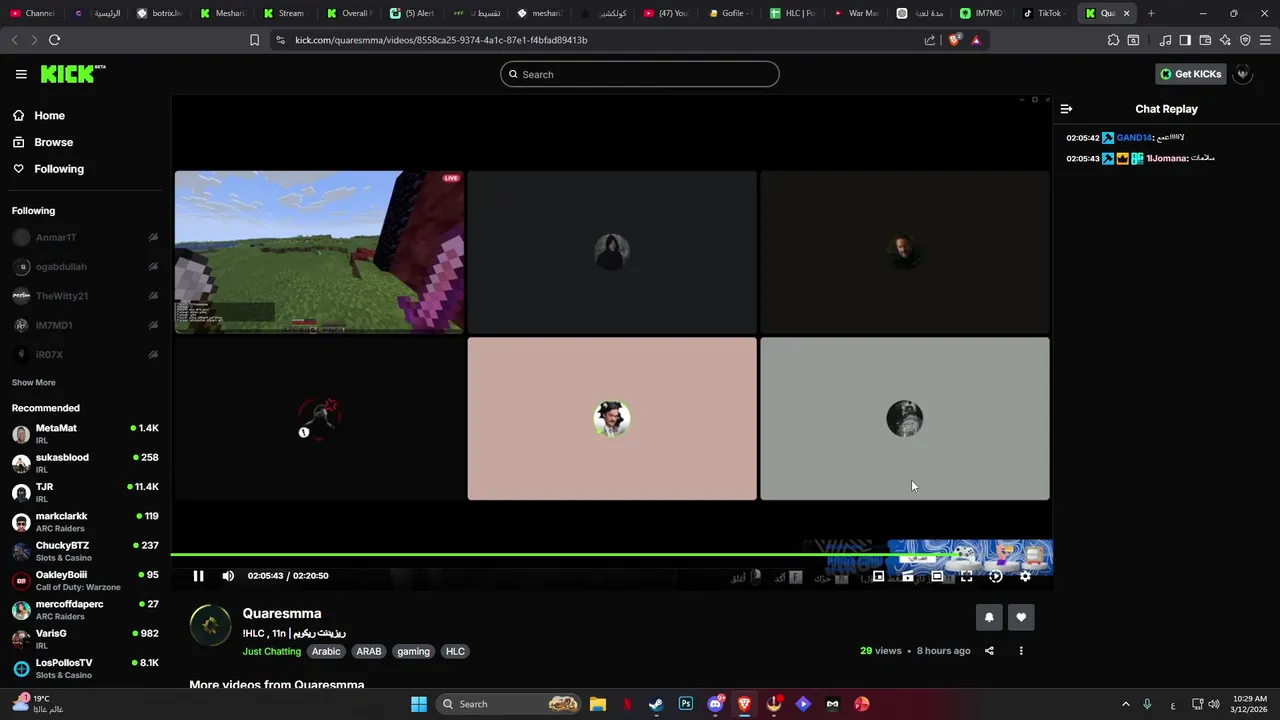Enter fullscreen video mode
Screen dimensions: 1280x720
[x=966, y=576]
